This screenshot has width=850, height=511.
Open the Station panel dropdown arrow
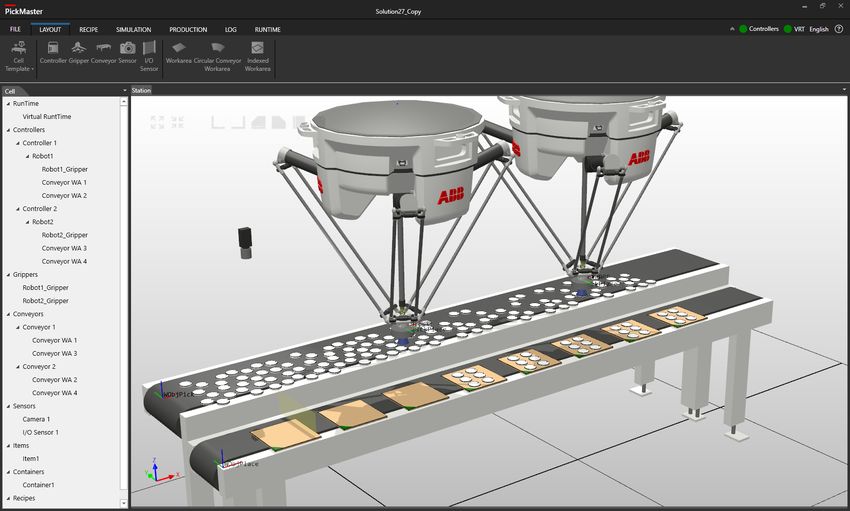844,90
